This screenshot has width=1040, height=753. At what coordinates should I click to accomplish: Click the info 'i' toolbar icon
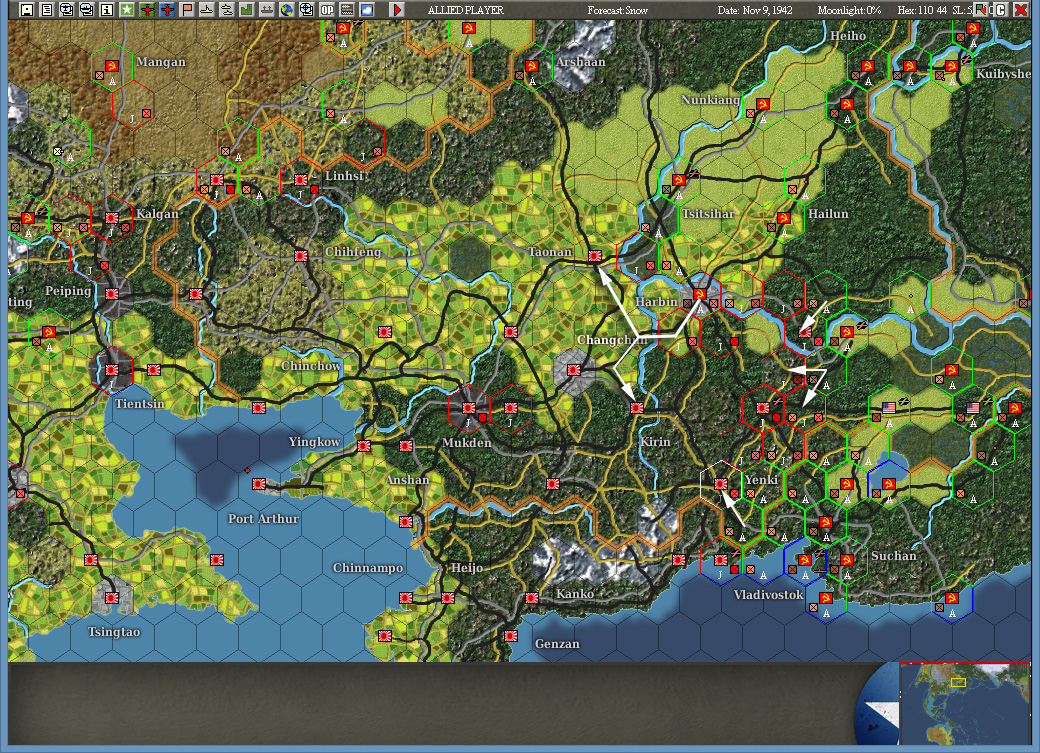point(107,10)
